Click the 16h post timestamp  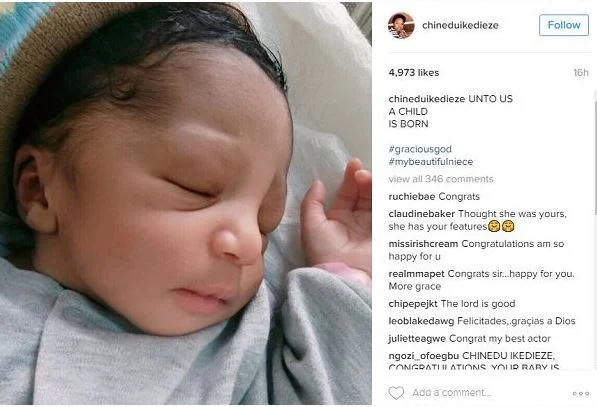pyautogui.click(x=581, y=72)
